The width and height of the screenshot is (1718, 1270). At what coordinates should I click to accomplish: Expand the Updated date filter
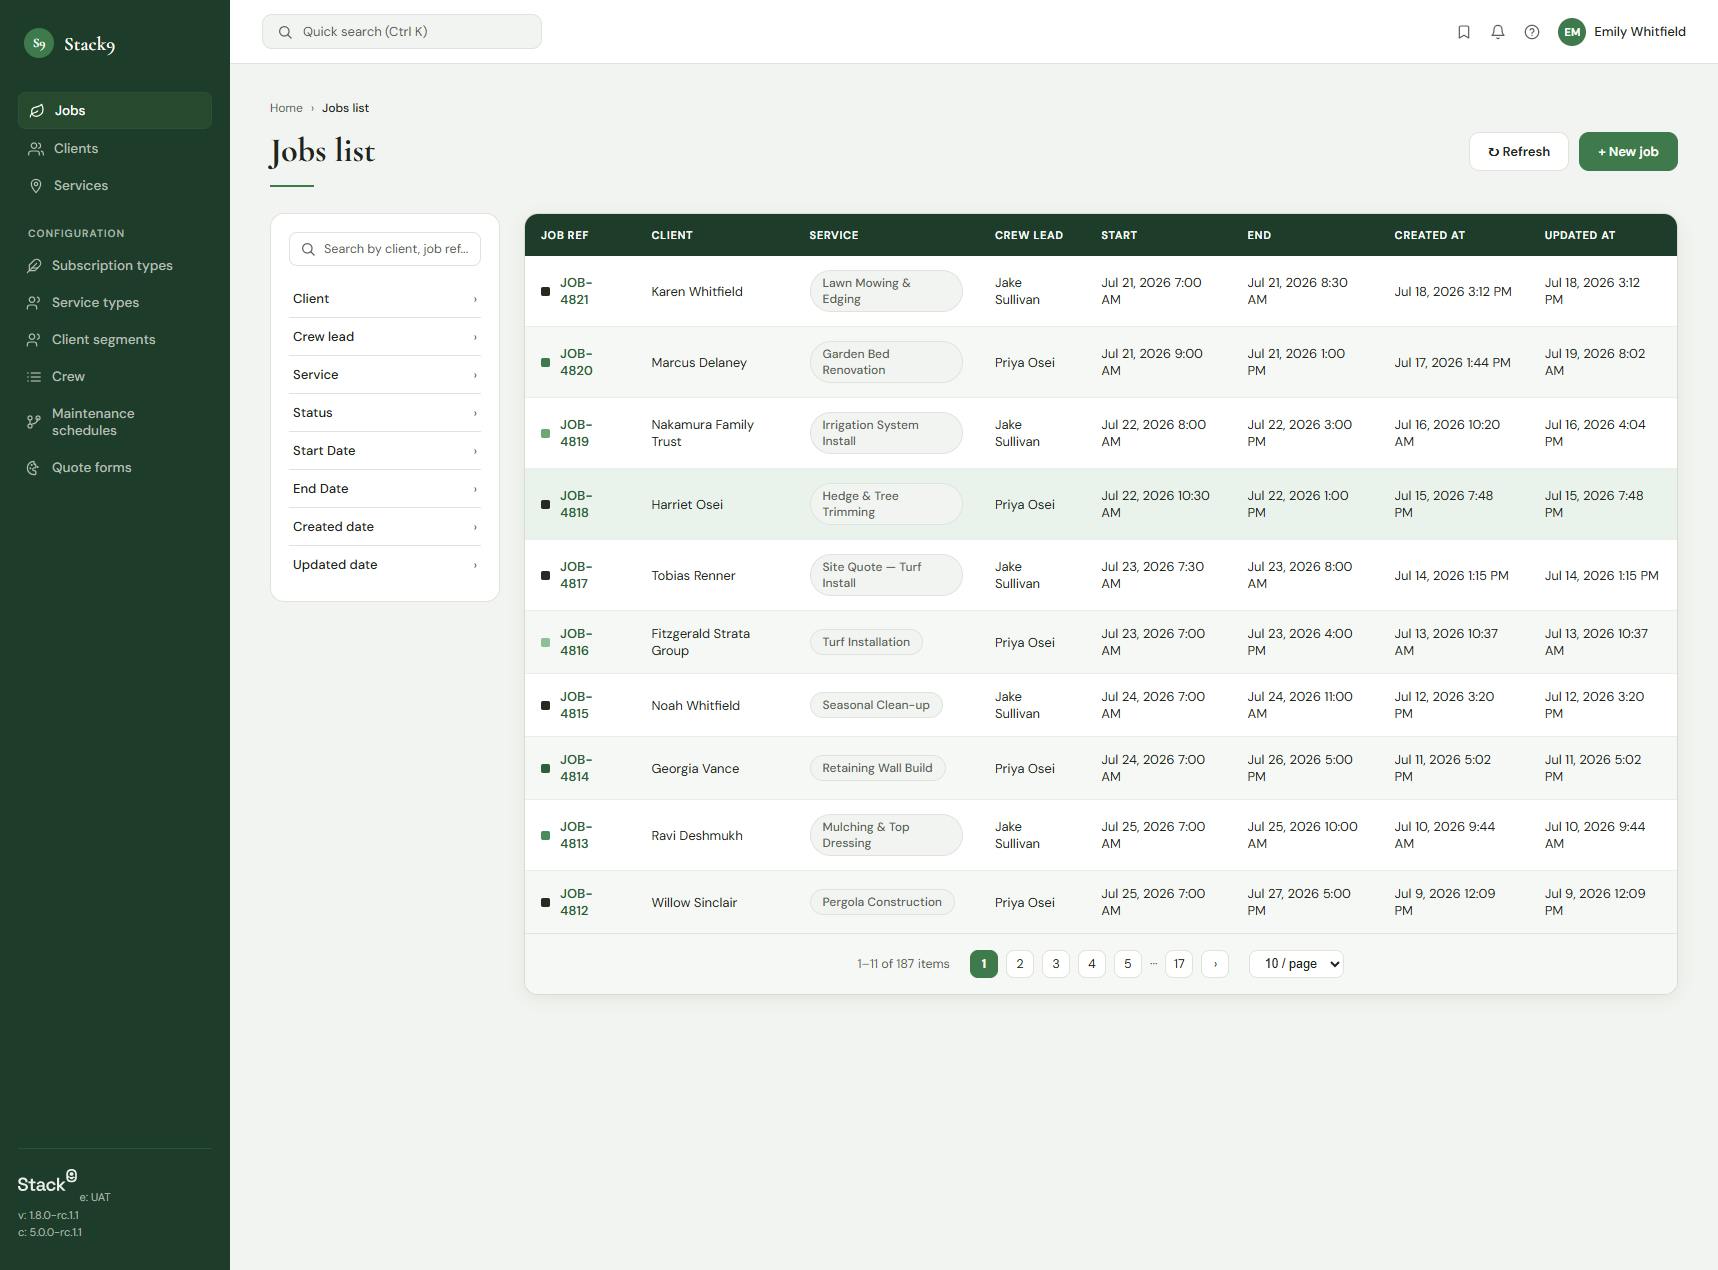coord(385,565)
